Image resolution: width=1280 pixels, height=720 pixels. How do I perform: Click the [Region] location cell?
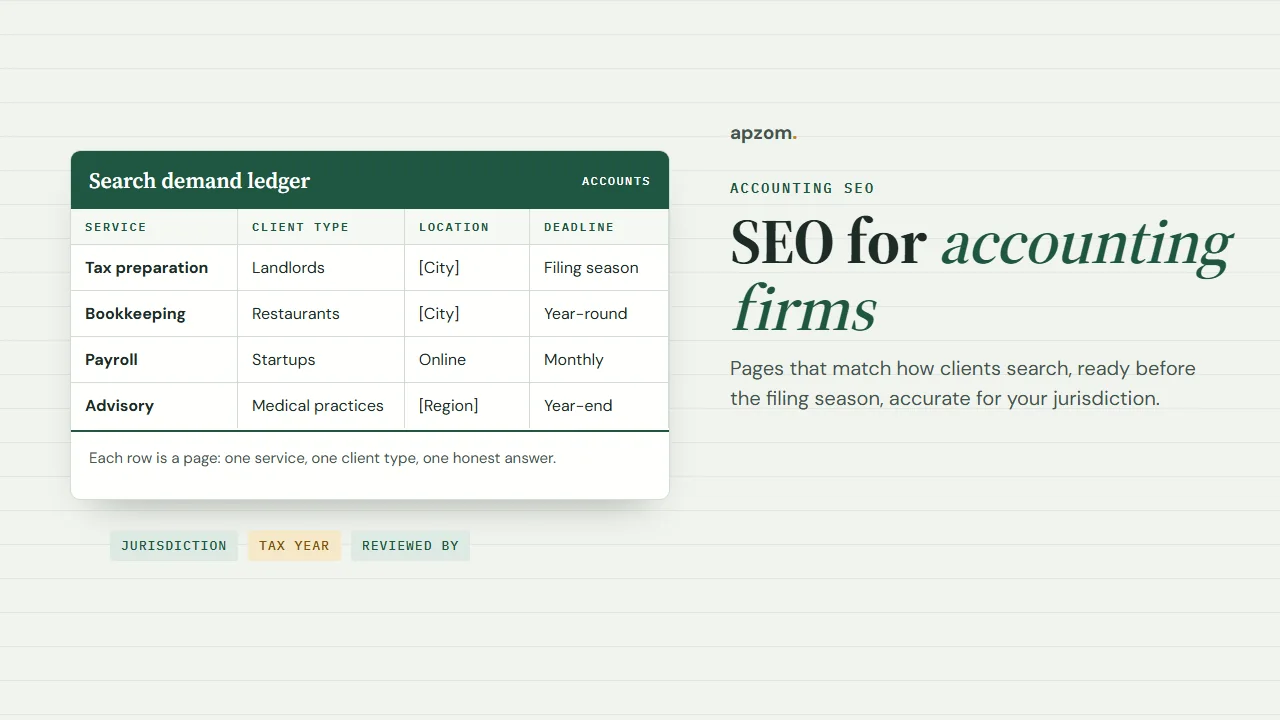click(x=467, y=406)
